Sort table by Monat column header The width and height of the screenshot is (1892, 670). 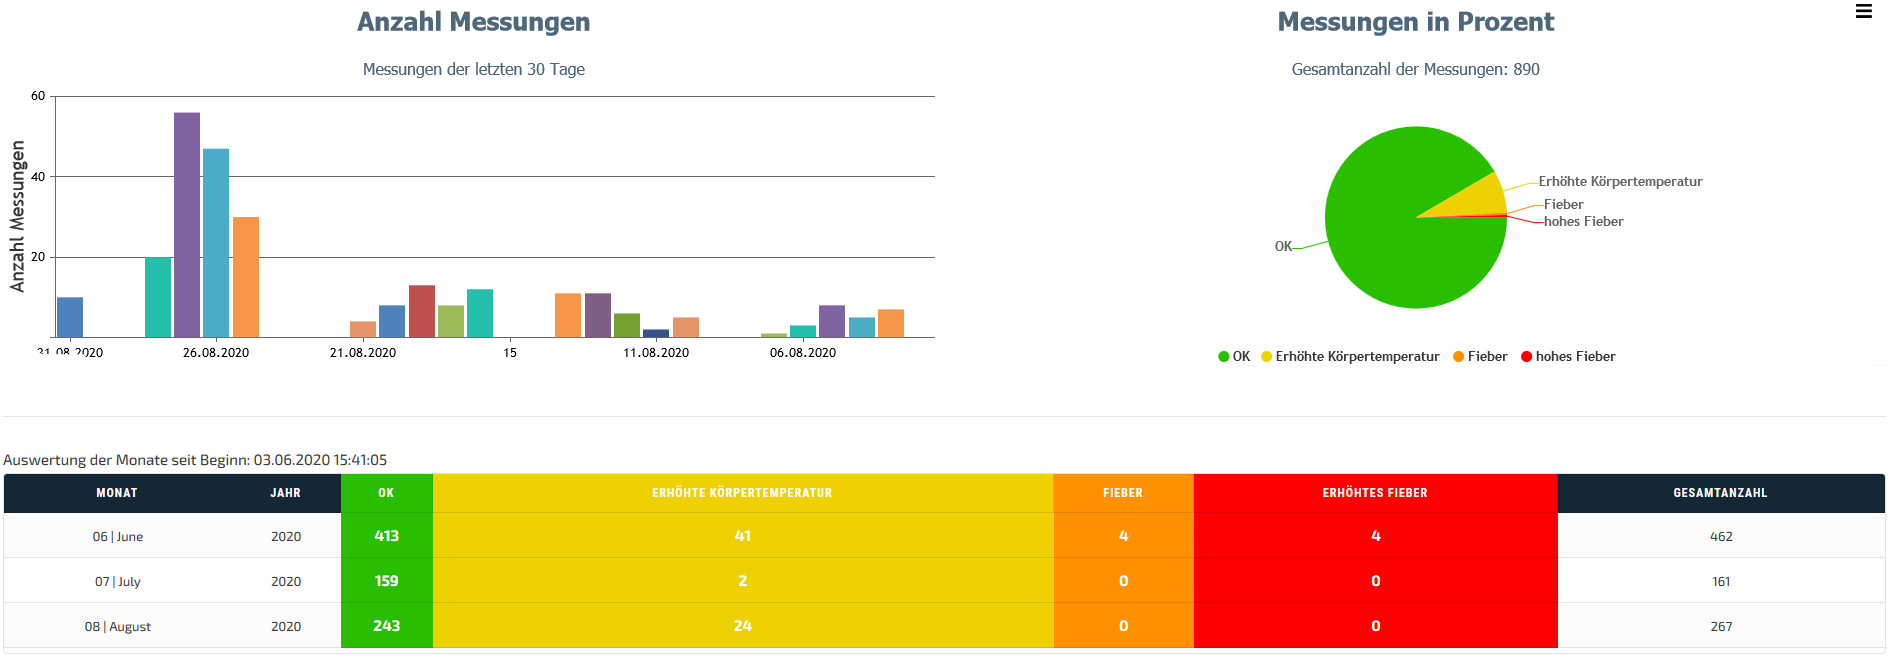(x=117, y=493)
